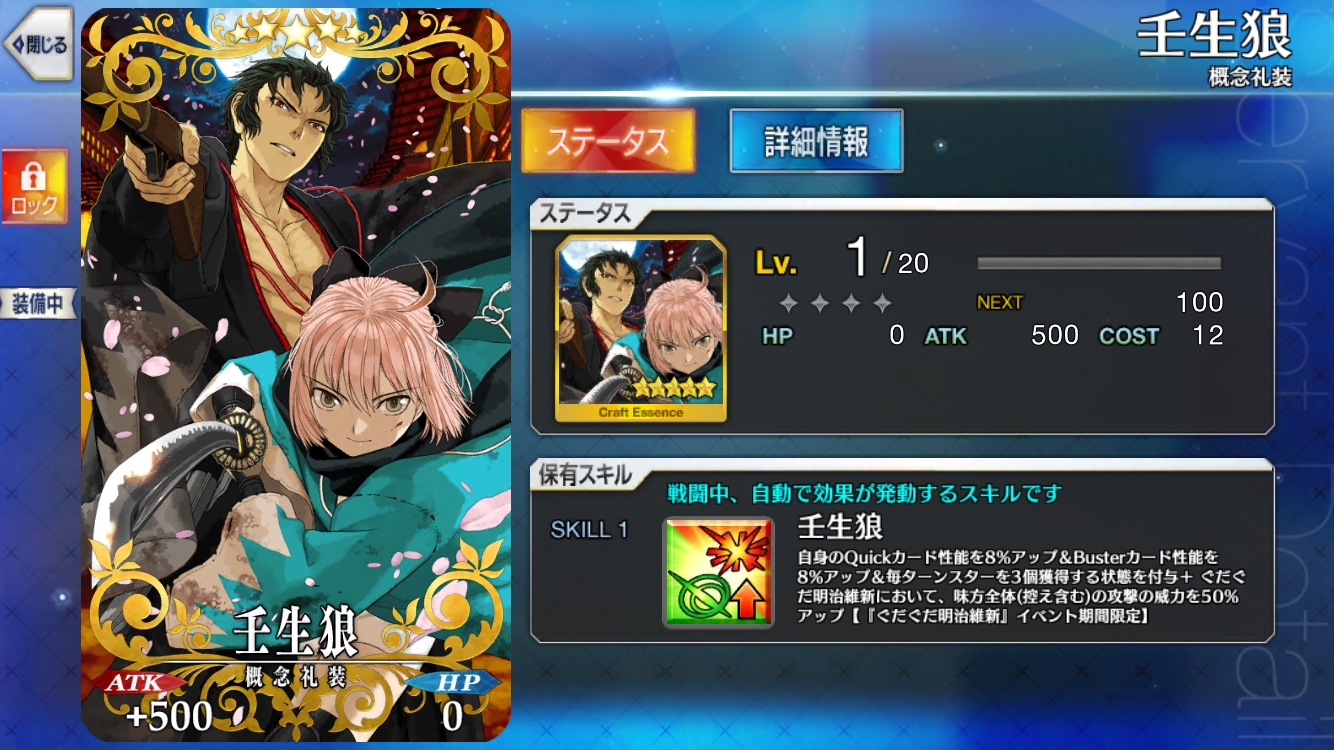The width and height of the screenshot is (1334, 750).
Task: Click the blue HP badge on card
Action: coord(452,683)
